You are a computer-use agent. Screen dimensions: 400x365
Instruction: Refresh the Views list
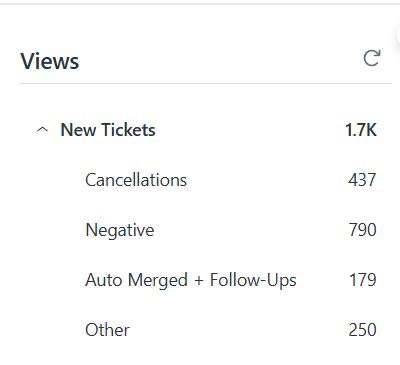tap(372, 58)
